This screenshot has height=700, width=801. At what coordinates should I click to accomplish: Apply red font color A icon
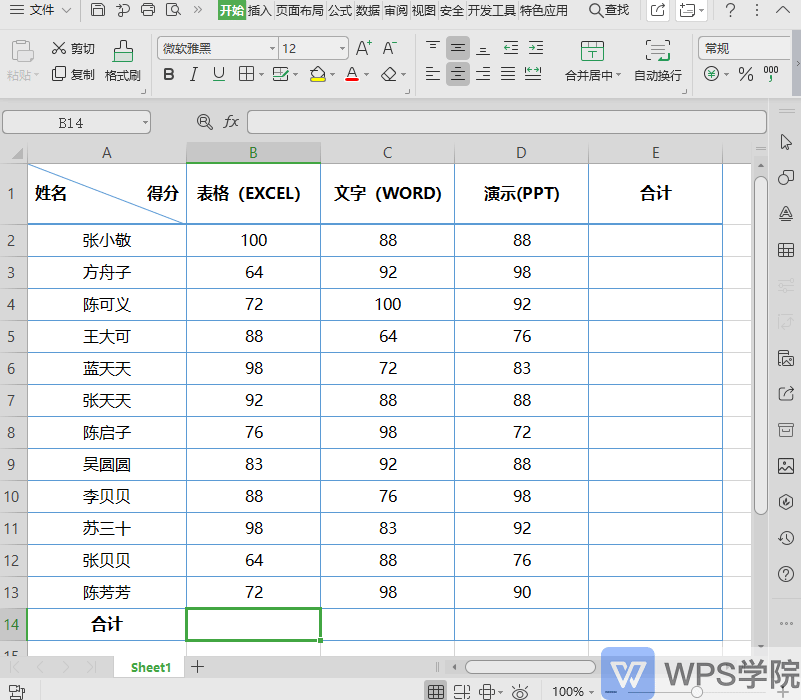(x=351, y=74)
